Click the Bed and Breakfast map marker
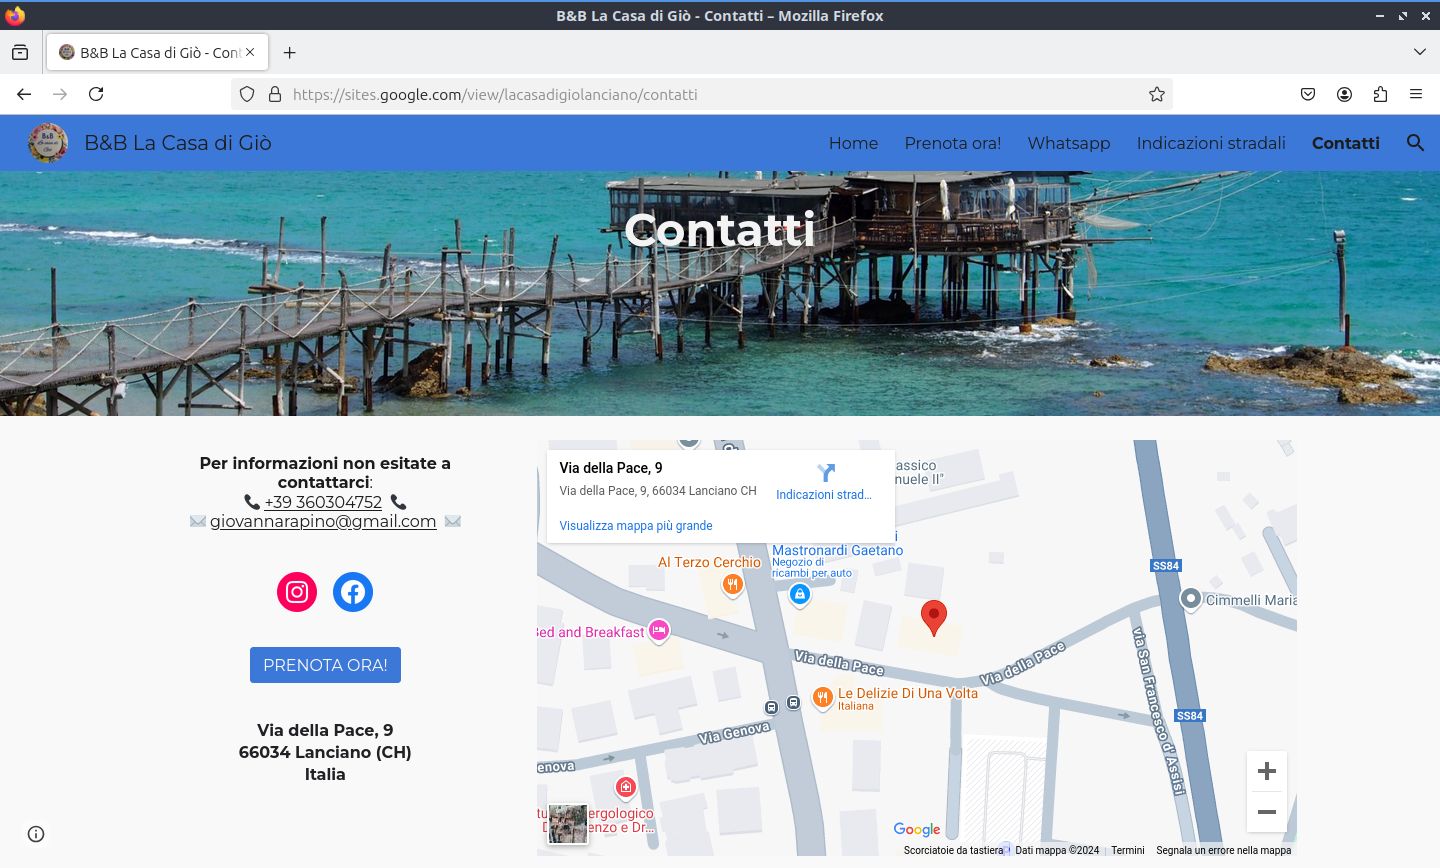The image size is (1440, 868). [658, 630]
